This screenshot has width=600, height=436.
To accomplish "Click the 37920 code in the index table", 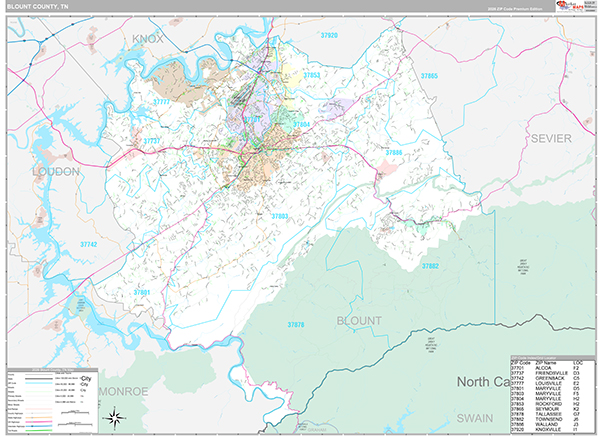I will coord(517,429).
